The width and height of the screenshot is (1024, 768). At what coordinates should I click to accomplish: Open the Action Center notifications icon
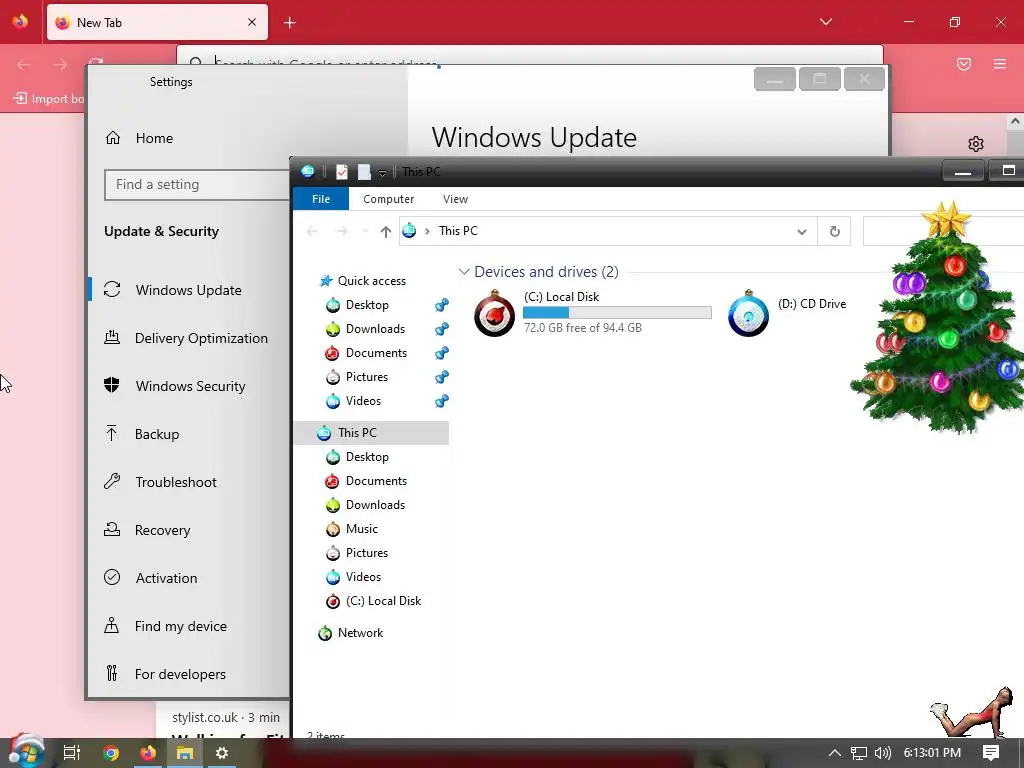pos(991,753)
